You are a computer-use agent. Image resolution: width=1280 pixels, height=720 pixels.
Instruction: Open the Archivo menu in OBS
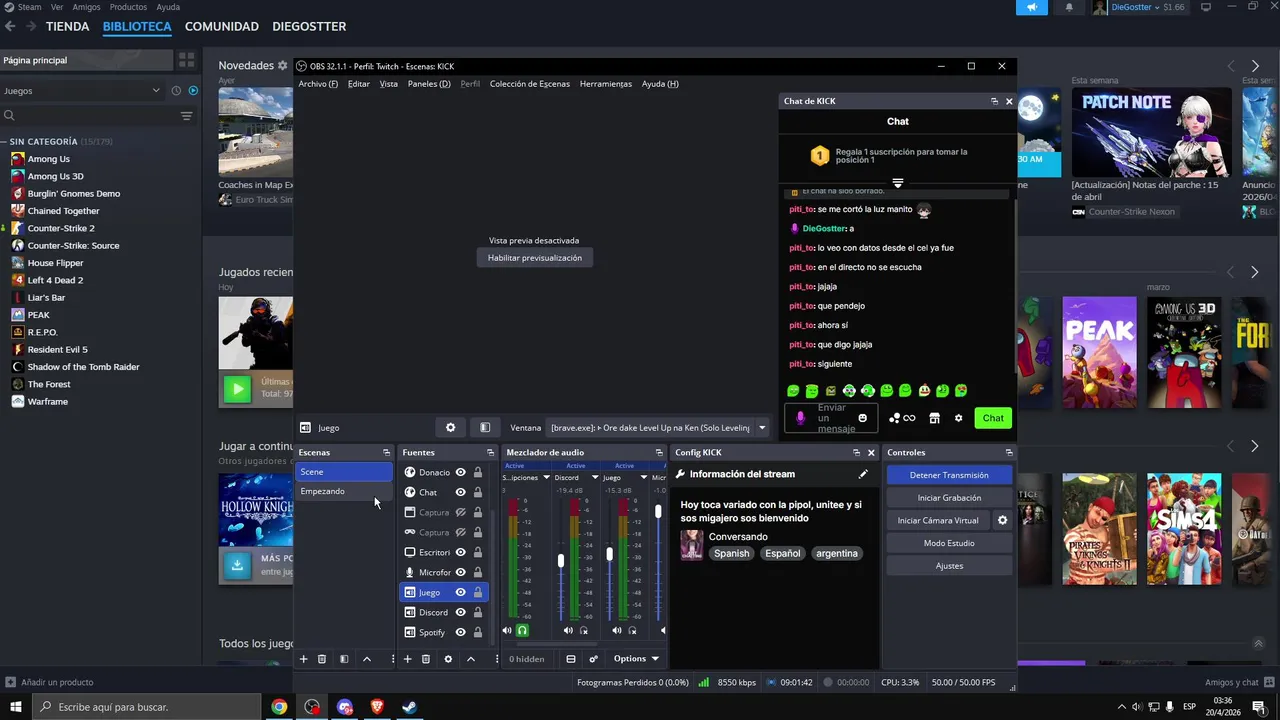[x=318, y=84]
